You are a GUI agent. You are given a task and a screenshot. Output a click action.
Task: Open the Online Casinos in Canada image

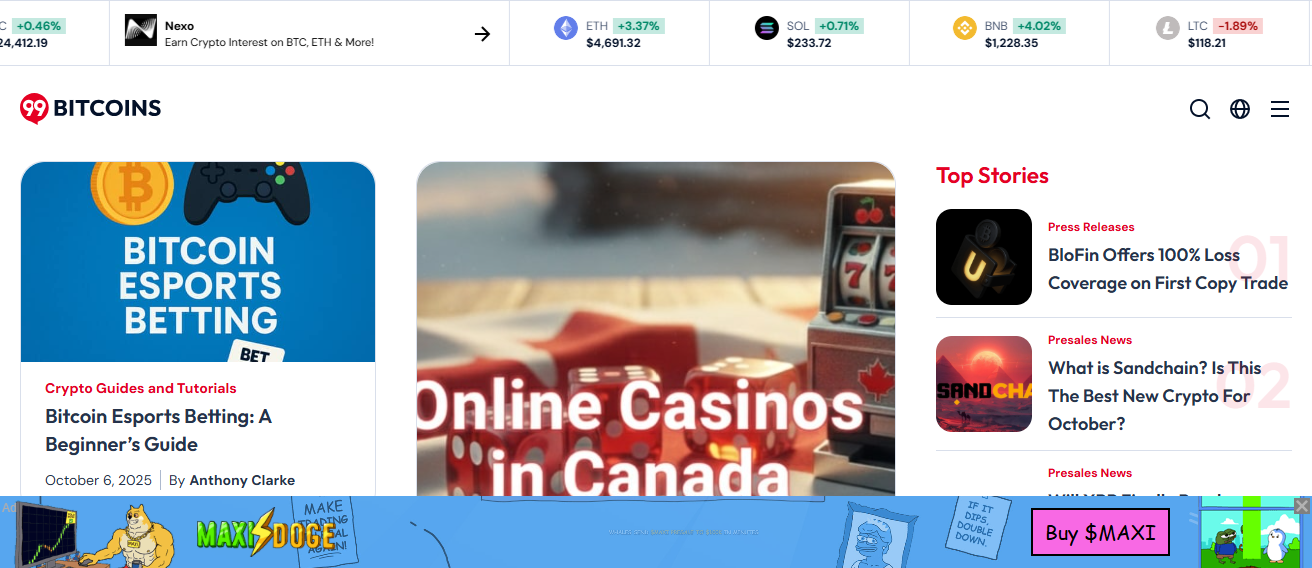coord(656,329)
